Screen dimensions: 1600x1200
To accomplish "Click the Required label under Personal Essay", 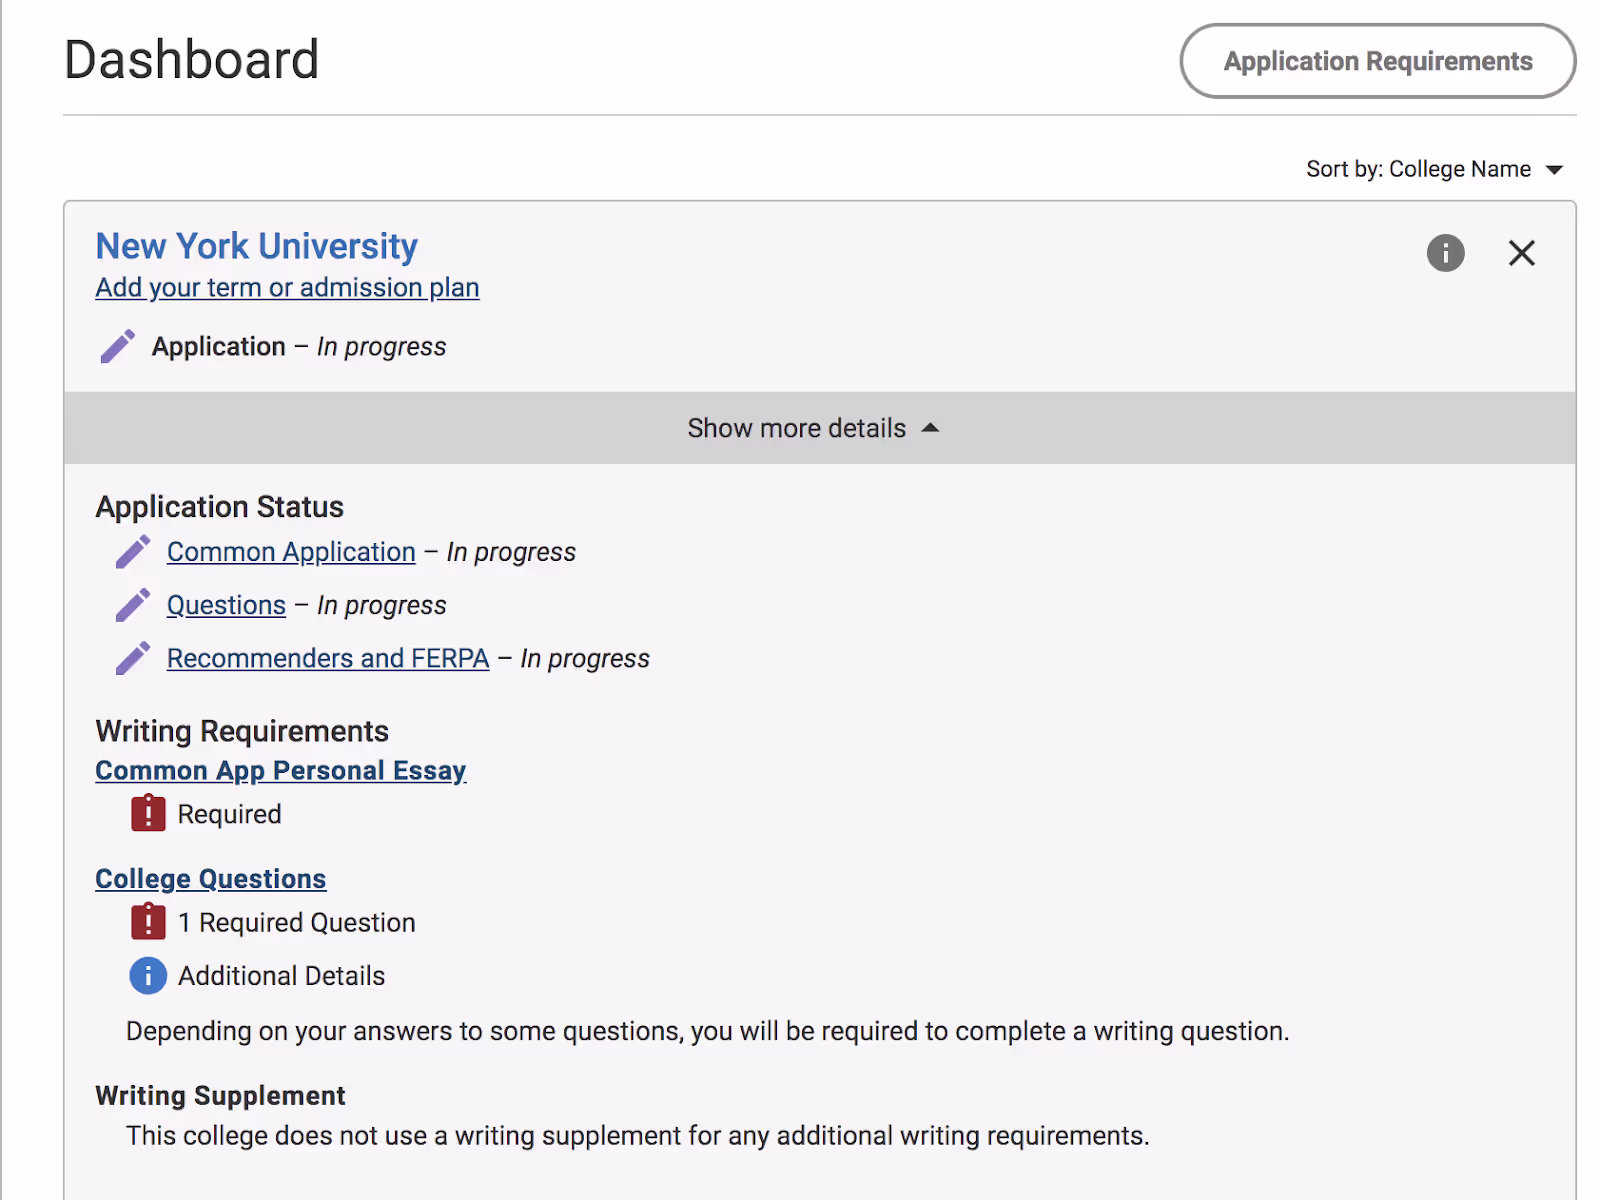I will pyautogui.click(x=230, y=814).
